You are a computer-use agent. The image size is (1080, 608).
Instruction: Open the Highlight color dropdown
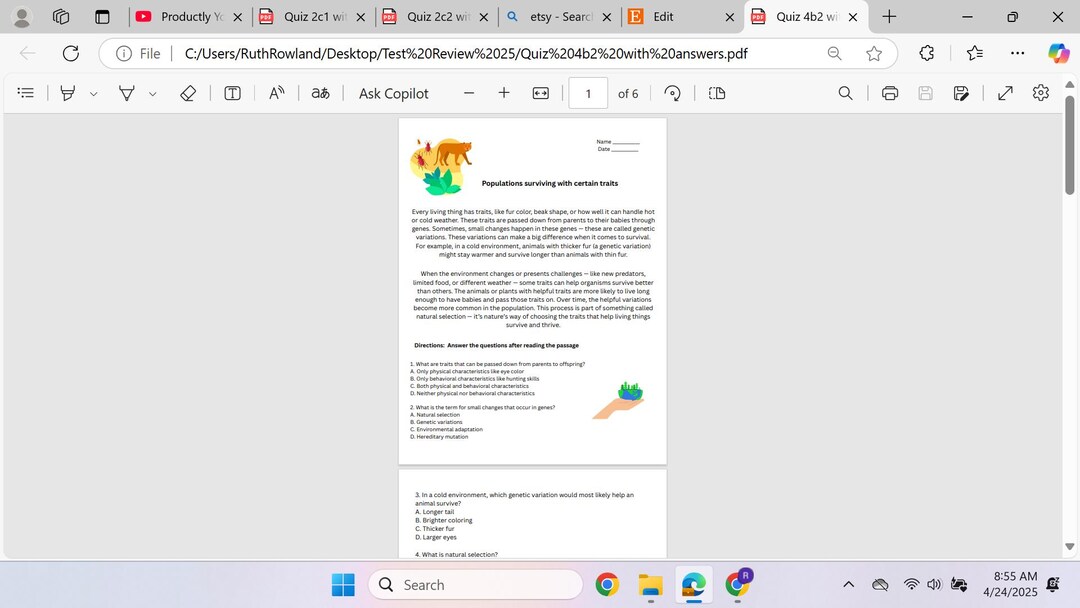[x=152, y=92]
